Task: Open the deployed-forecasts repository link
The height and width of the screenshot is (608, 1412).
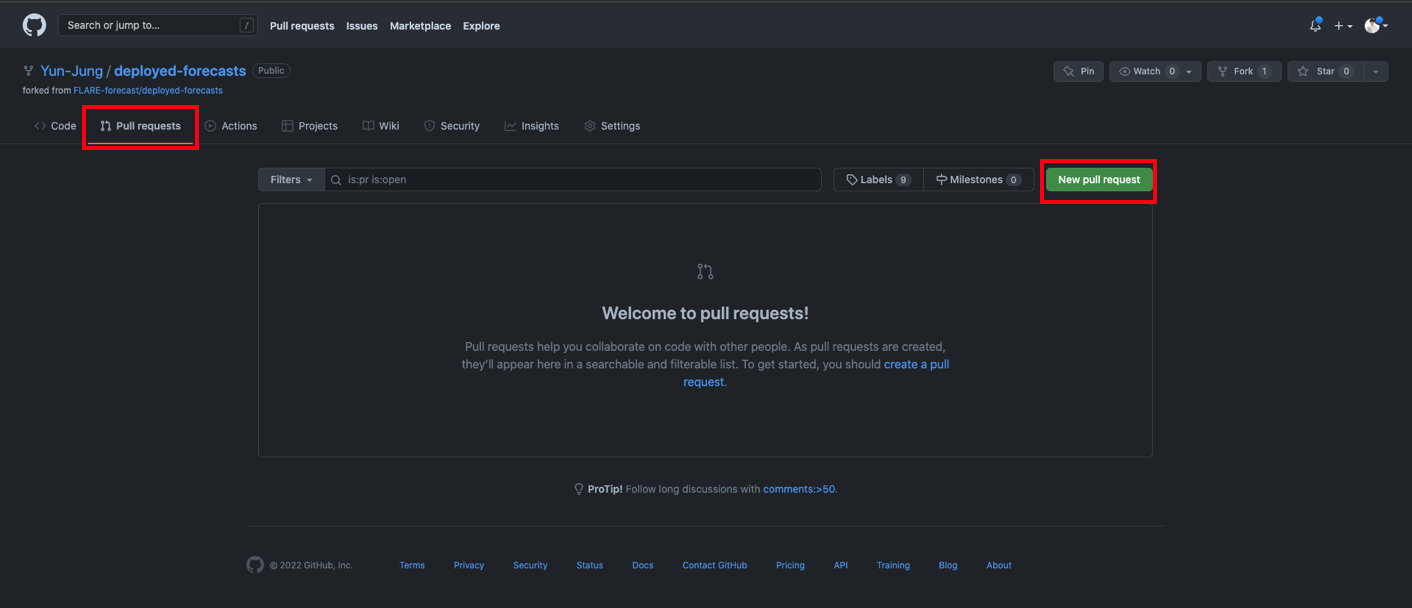Action: (180, 71)
